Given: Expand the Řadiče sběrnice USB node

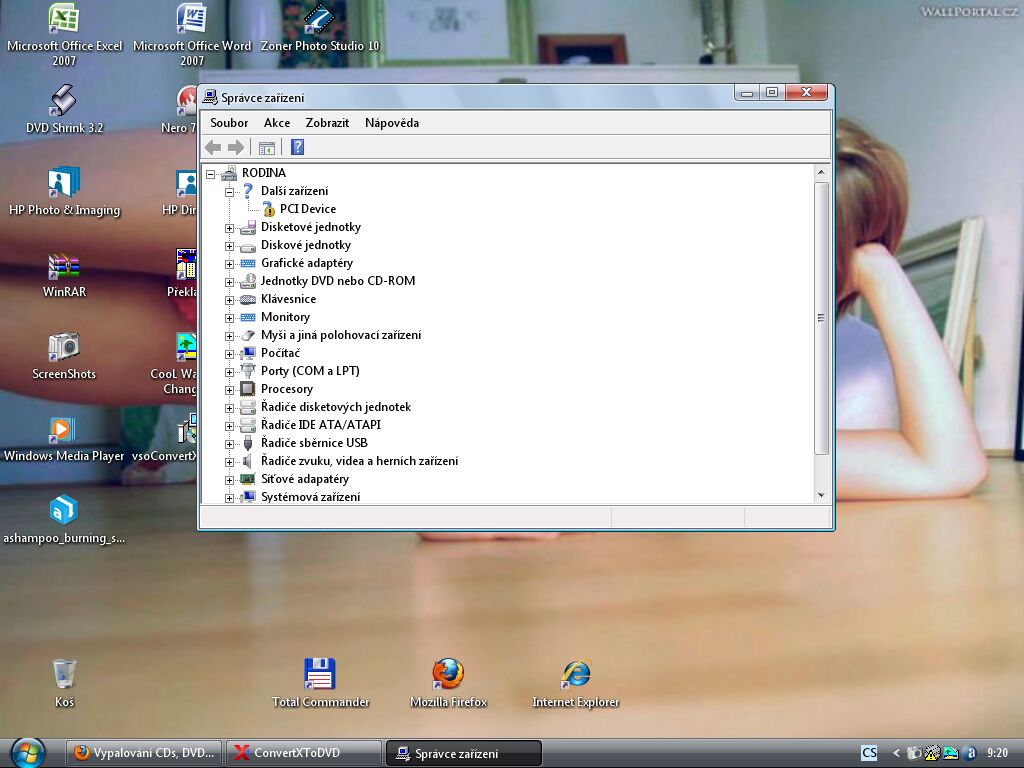Looking at the screenshot, I should pos(229,444).
